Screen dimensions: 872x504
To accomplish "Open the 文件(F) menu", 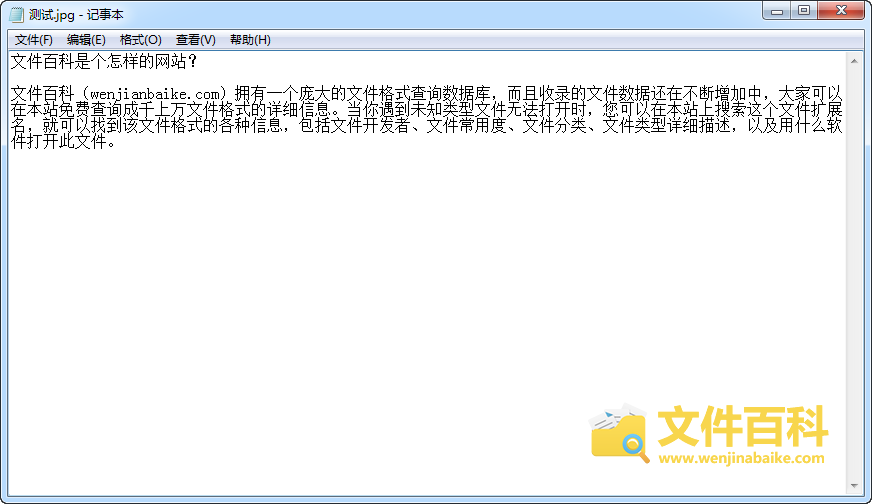I will coord(33,40).
